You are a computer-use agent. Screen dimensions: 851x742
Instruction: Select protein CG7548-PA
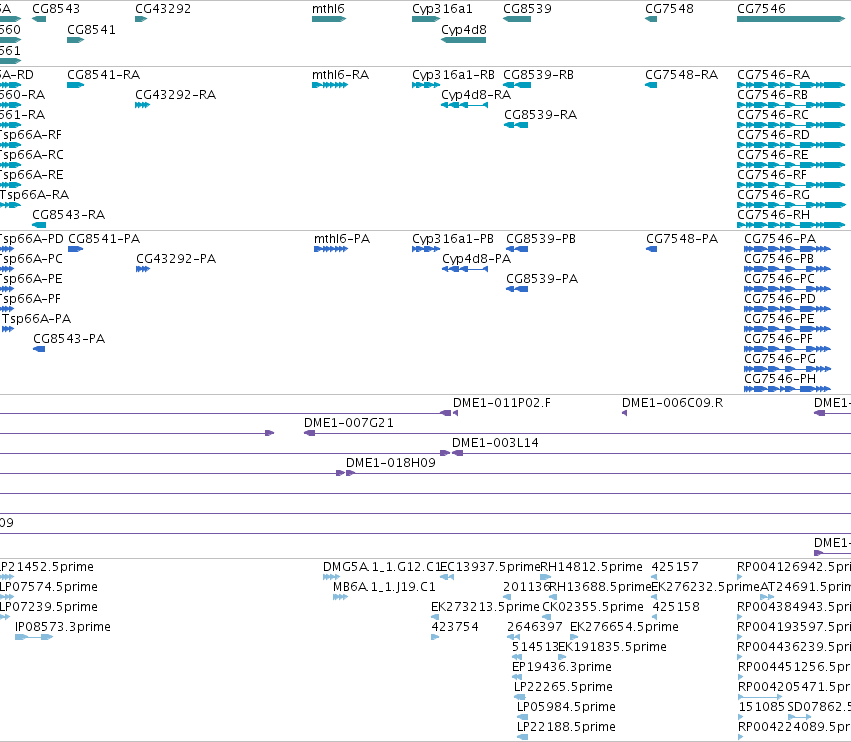pos(682,239)
